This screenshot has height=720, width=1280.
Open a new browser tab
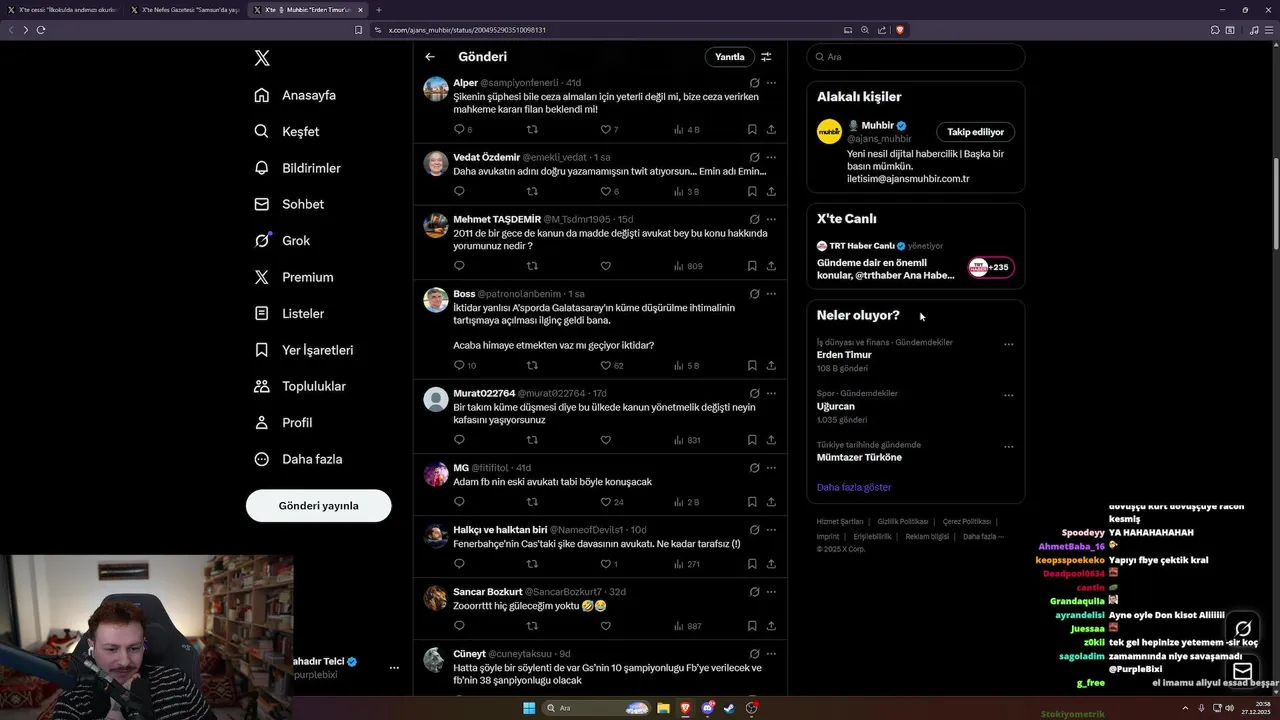(379, 9)
